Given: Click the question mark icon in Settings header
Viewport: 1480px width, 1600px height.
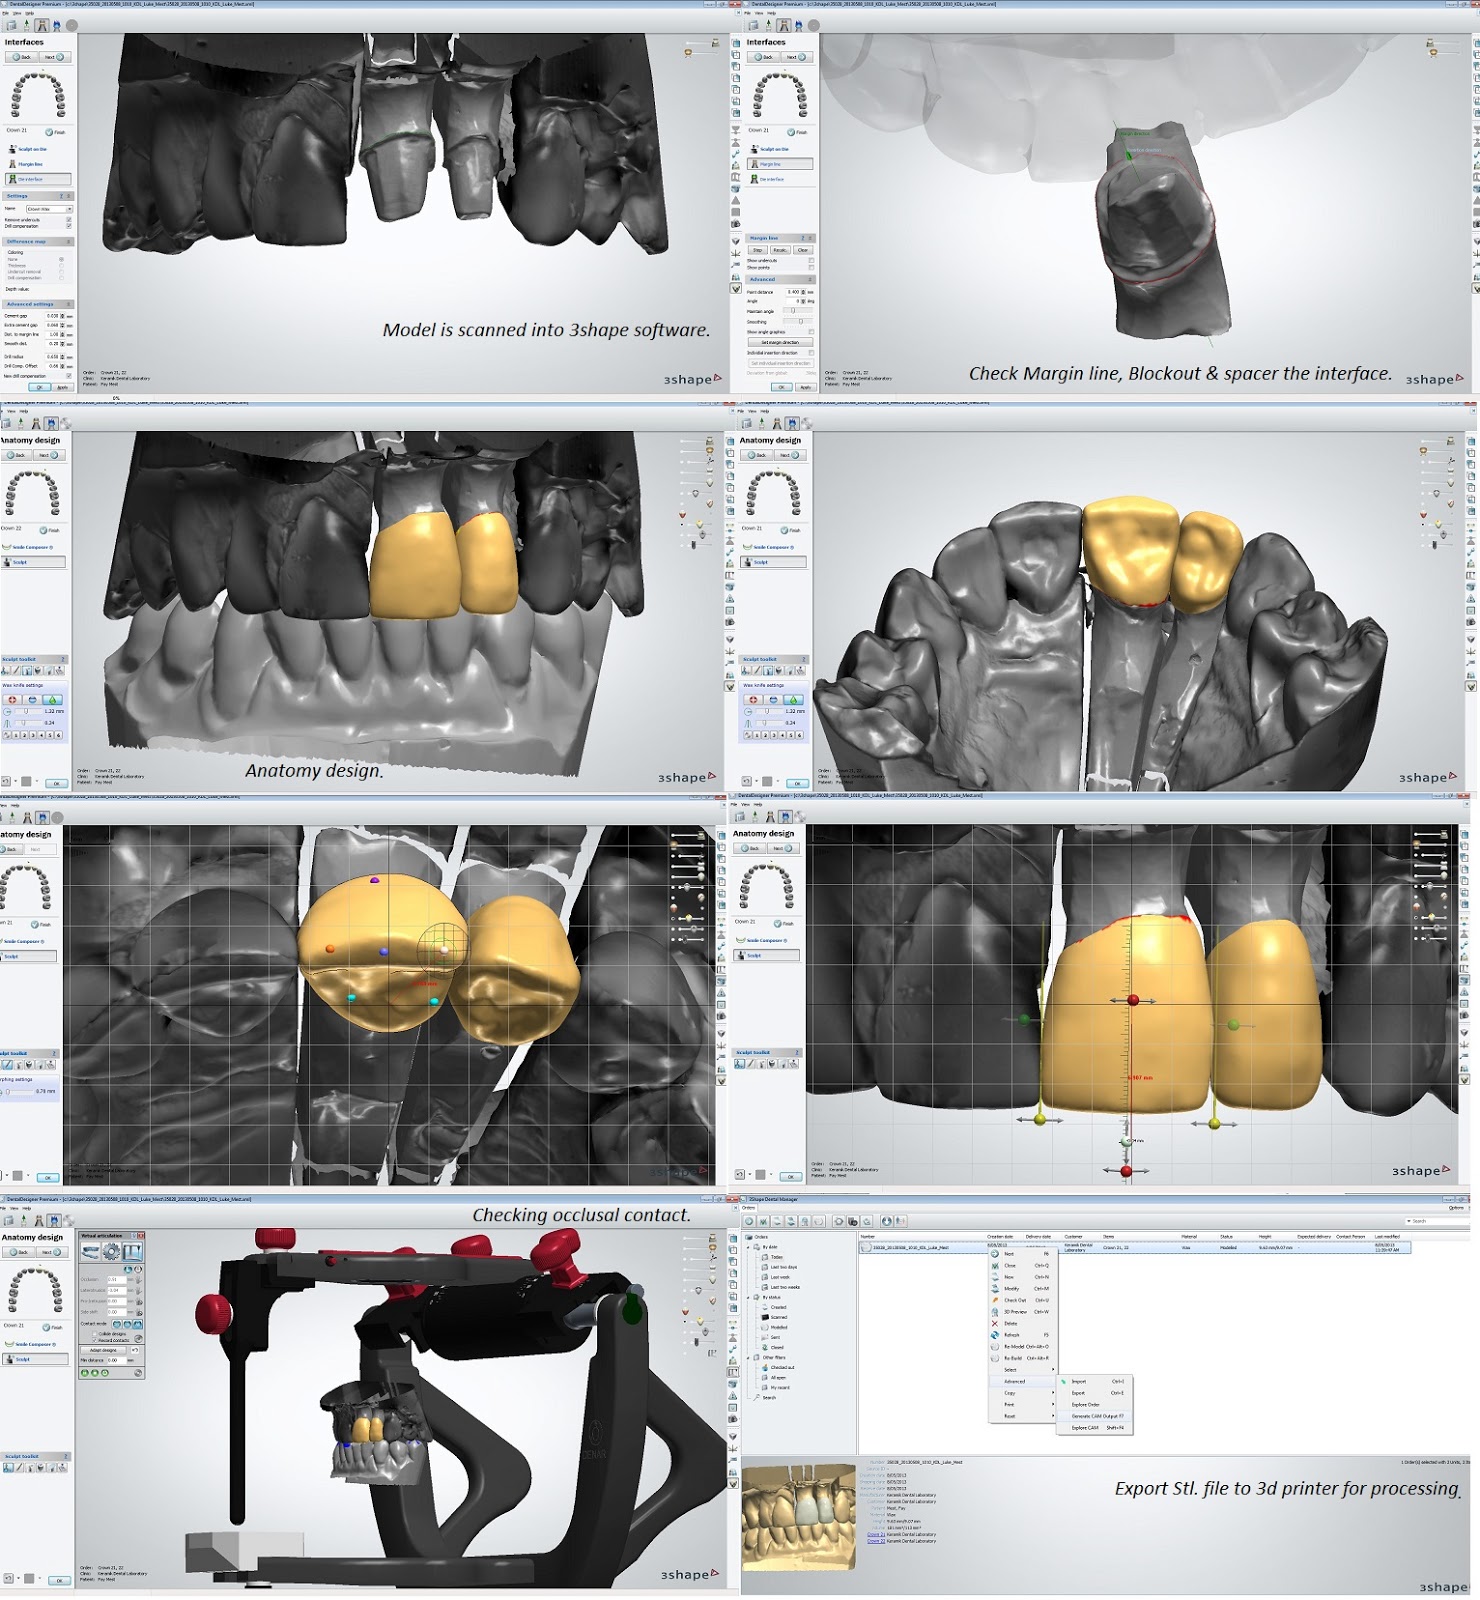Looking at the screenshot, I should click(x=61, y=196).
